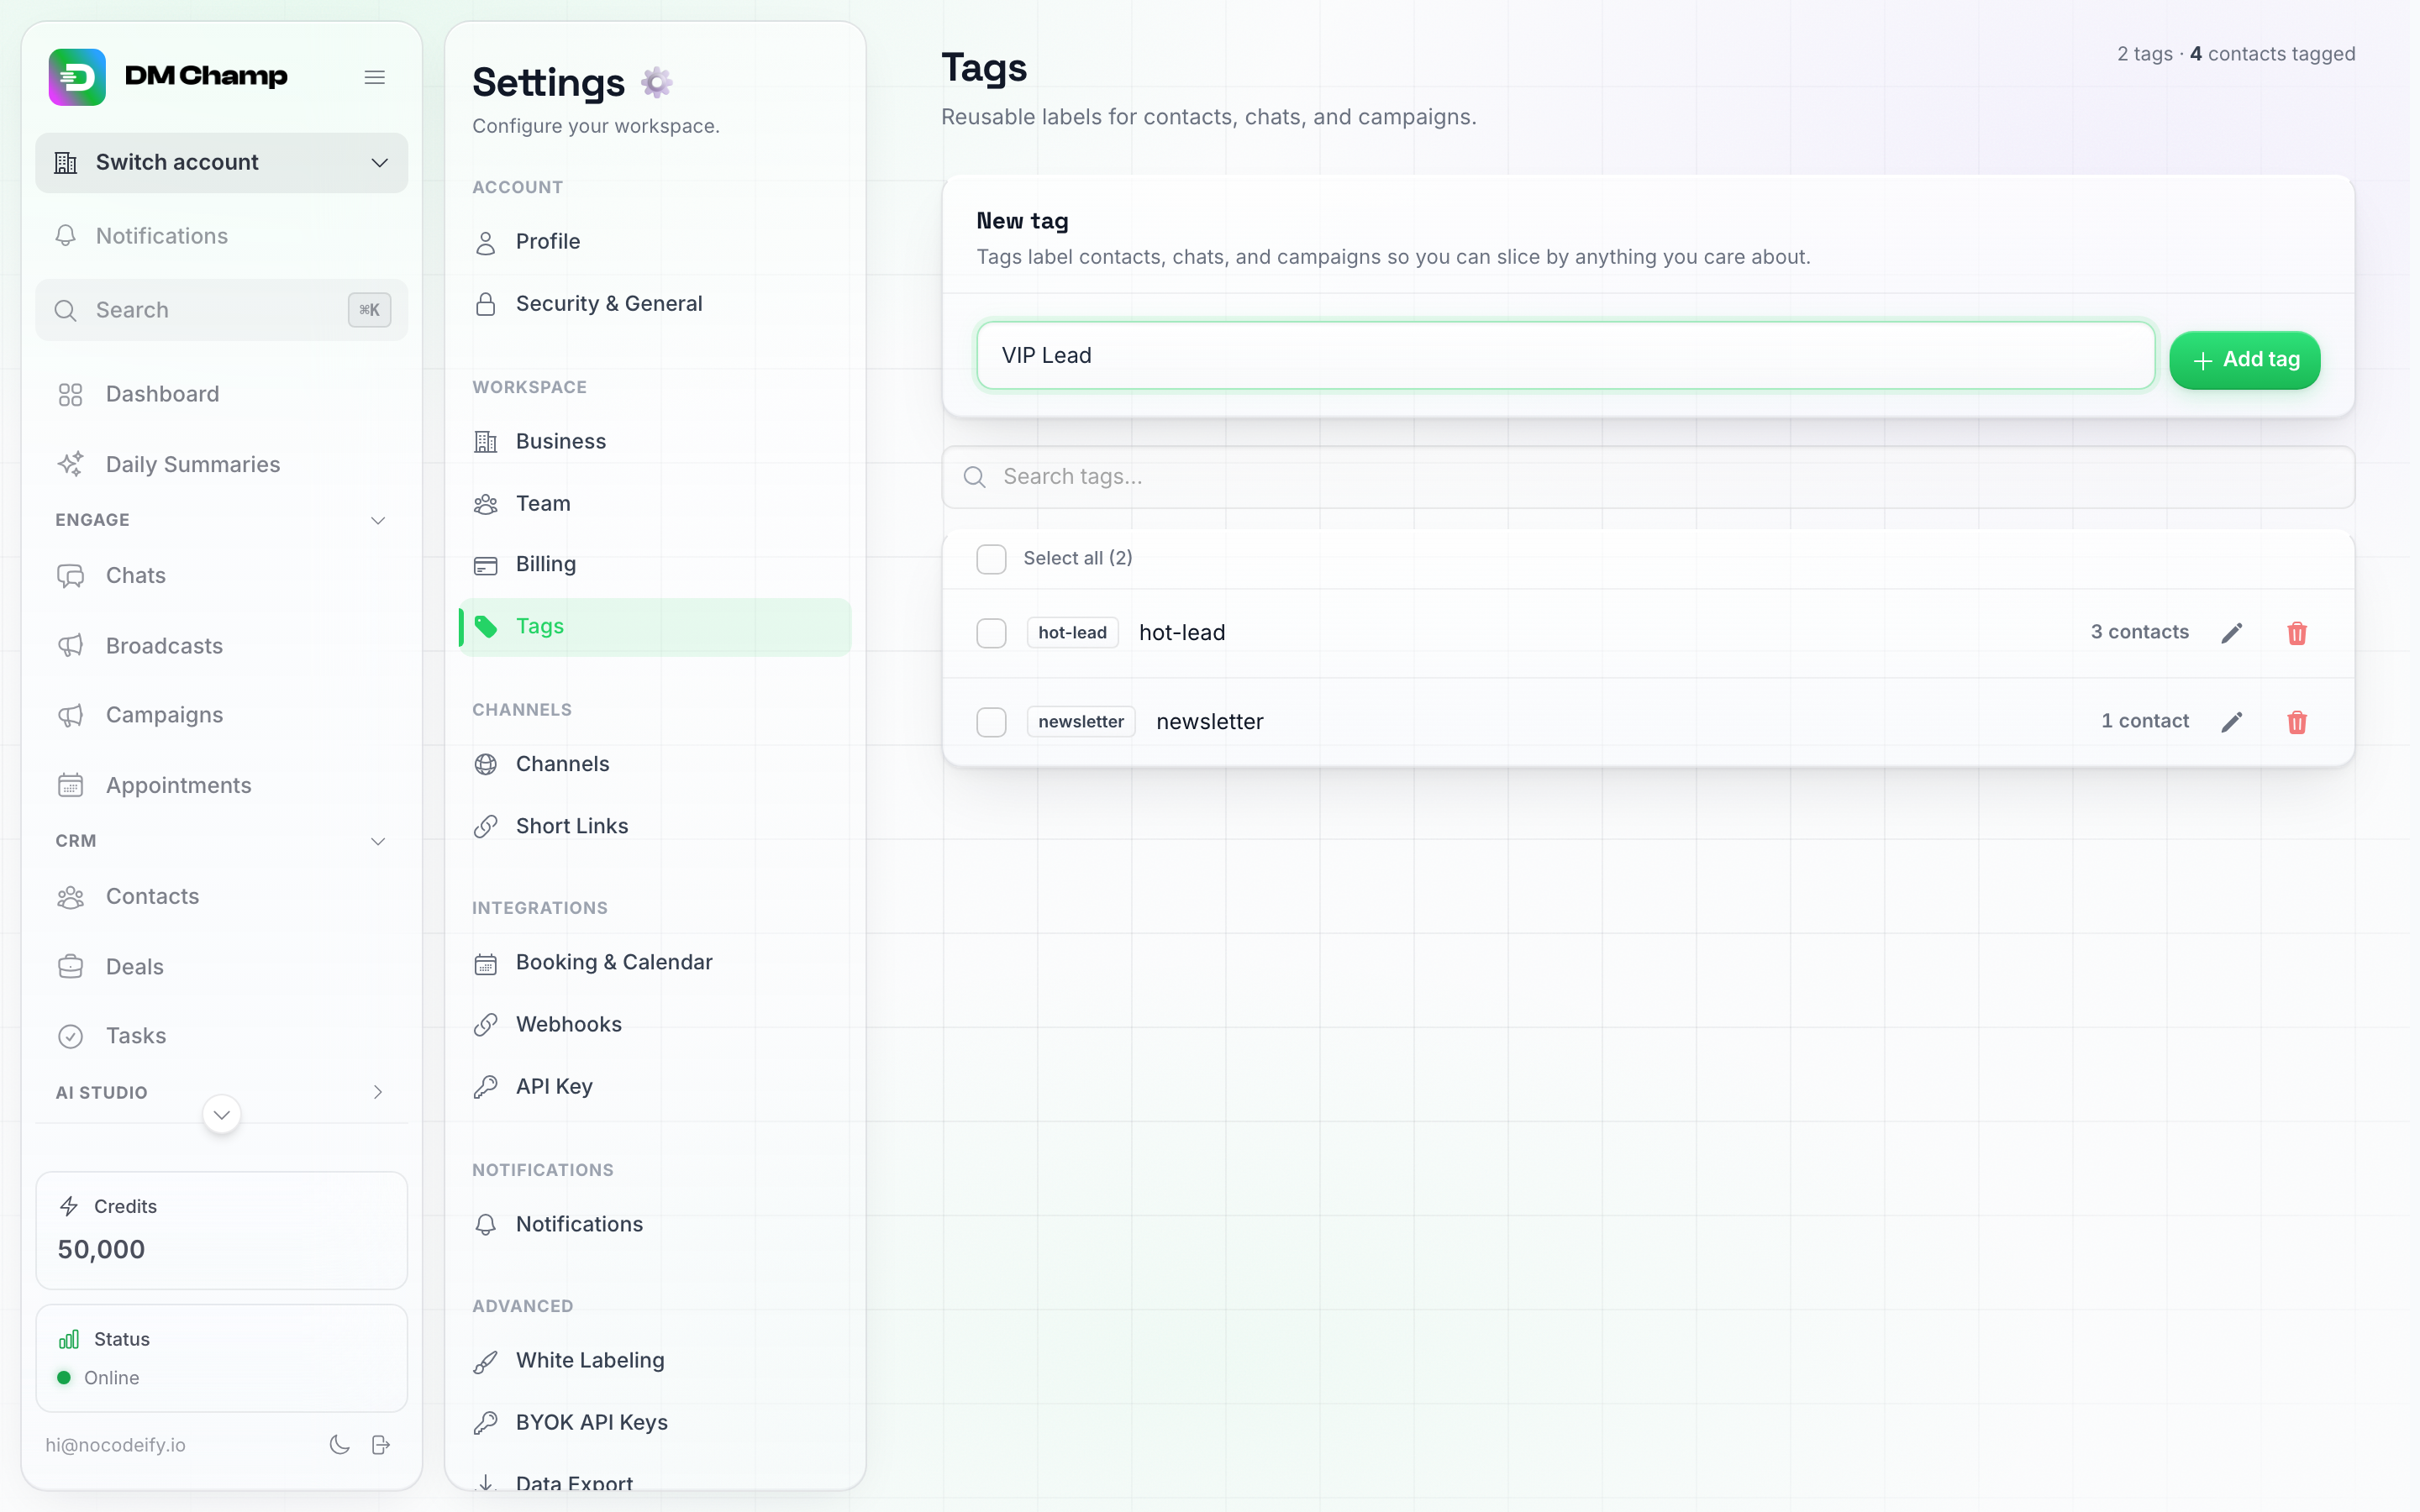Open Team settings
Viewport: 2420px width, 1512px height.
[x=655, y=504]
